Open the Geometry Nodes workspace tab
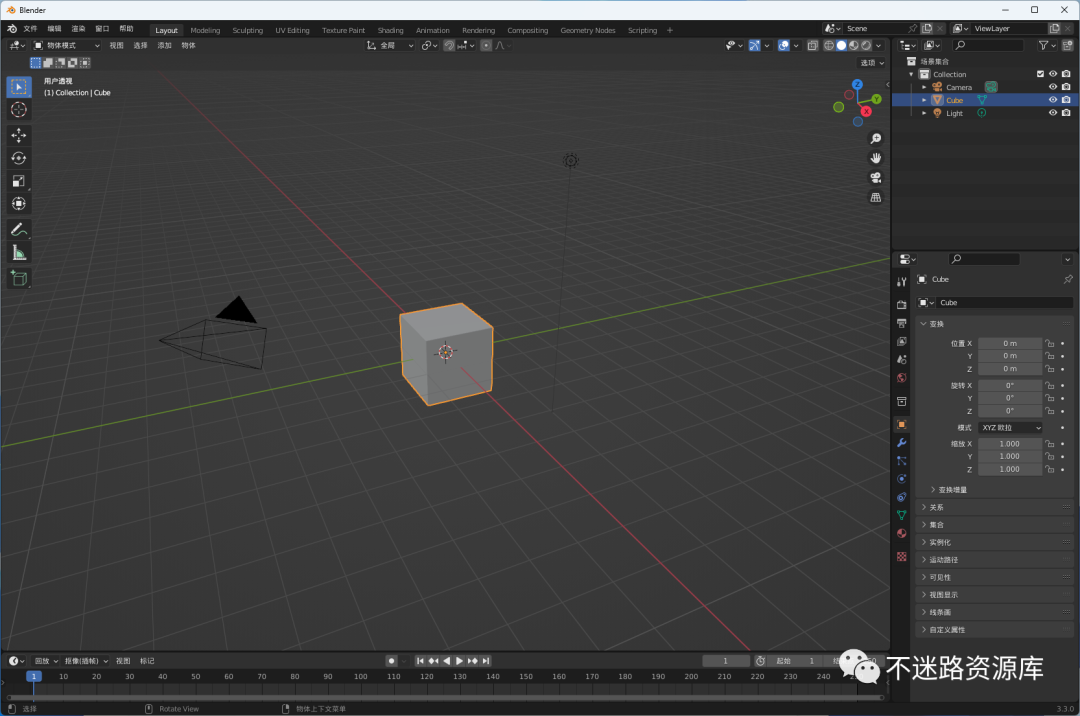 tap(588, 30)
